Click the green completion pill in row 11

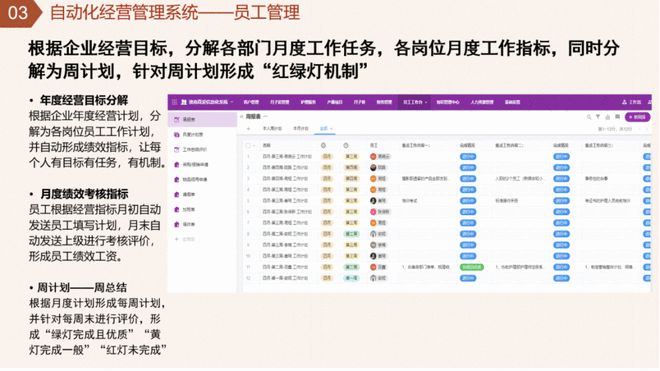pyautogui.click(x=472, y=267)
